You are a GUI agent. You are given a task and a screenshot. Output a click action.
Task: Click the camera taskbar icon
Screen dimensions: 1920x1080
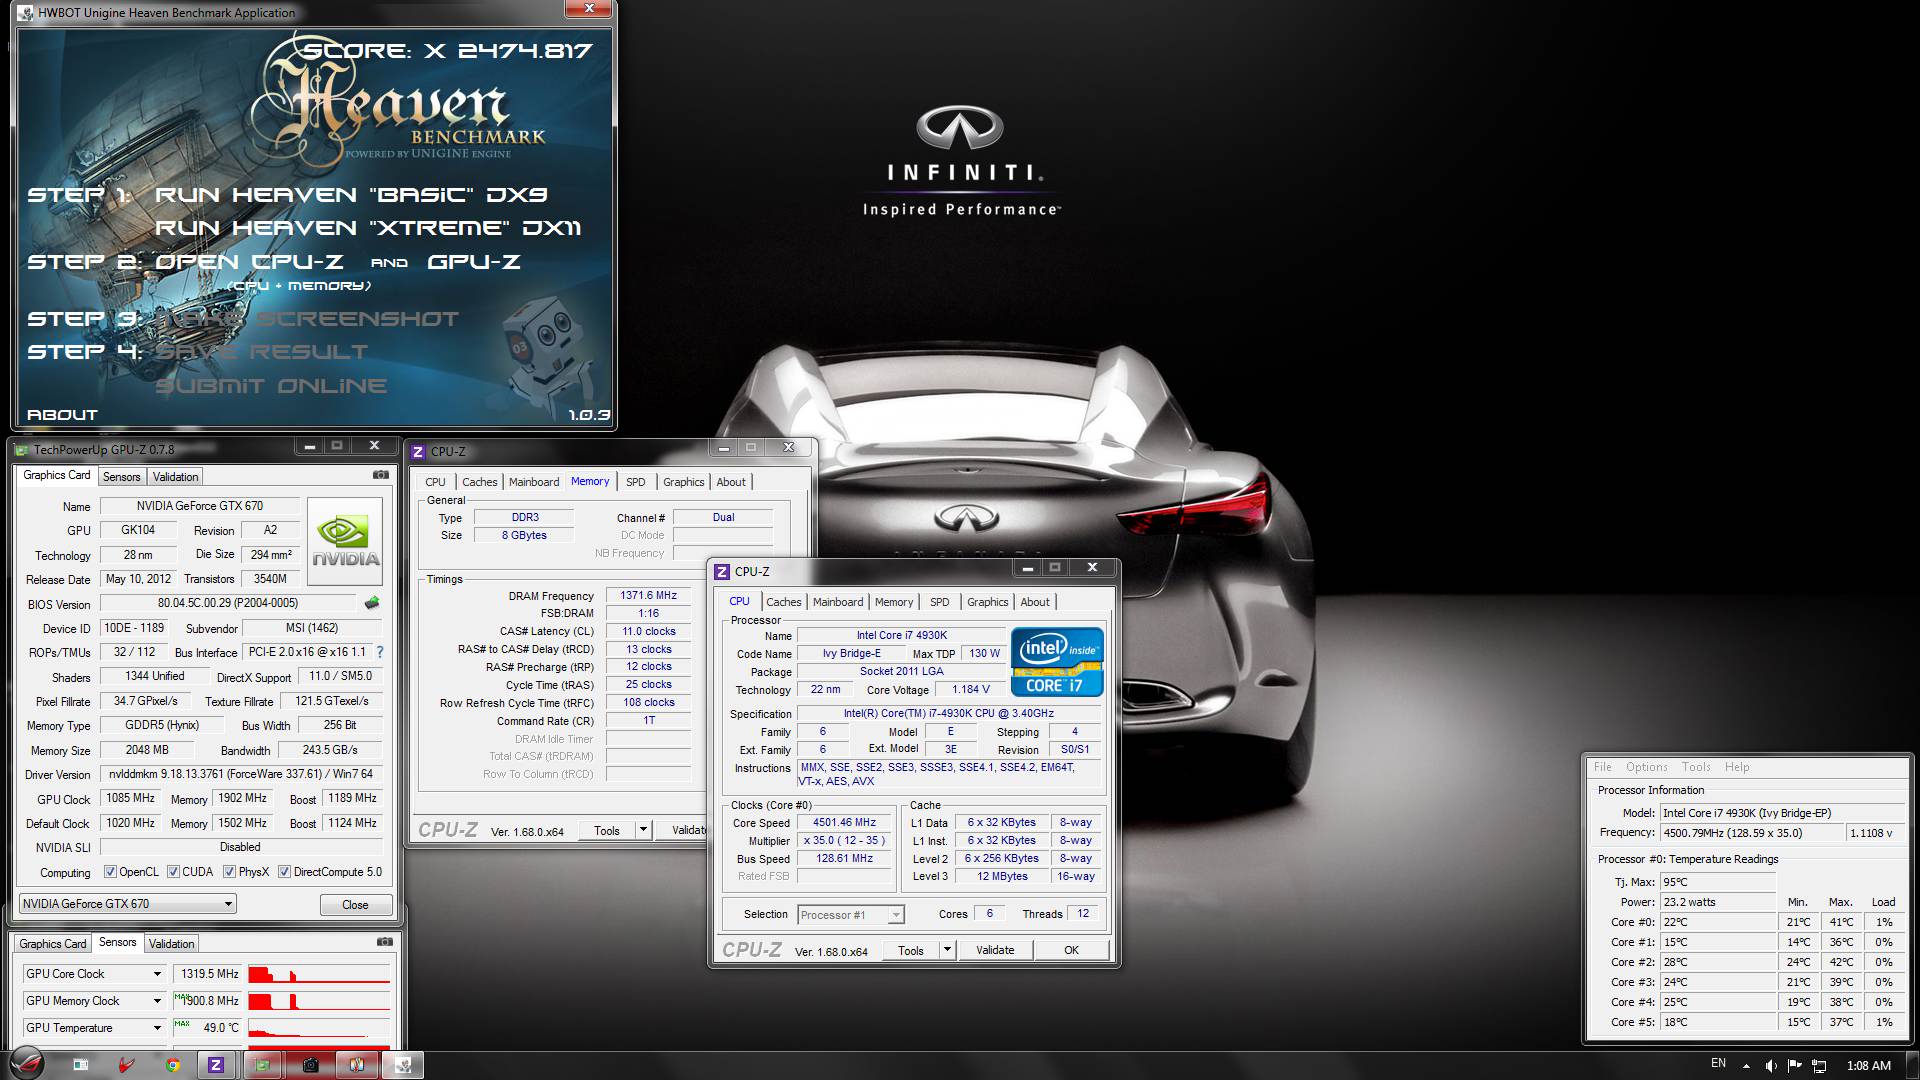pyautogui.click(x=310, y=1065)
